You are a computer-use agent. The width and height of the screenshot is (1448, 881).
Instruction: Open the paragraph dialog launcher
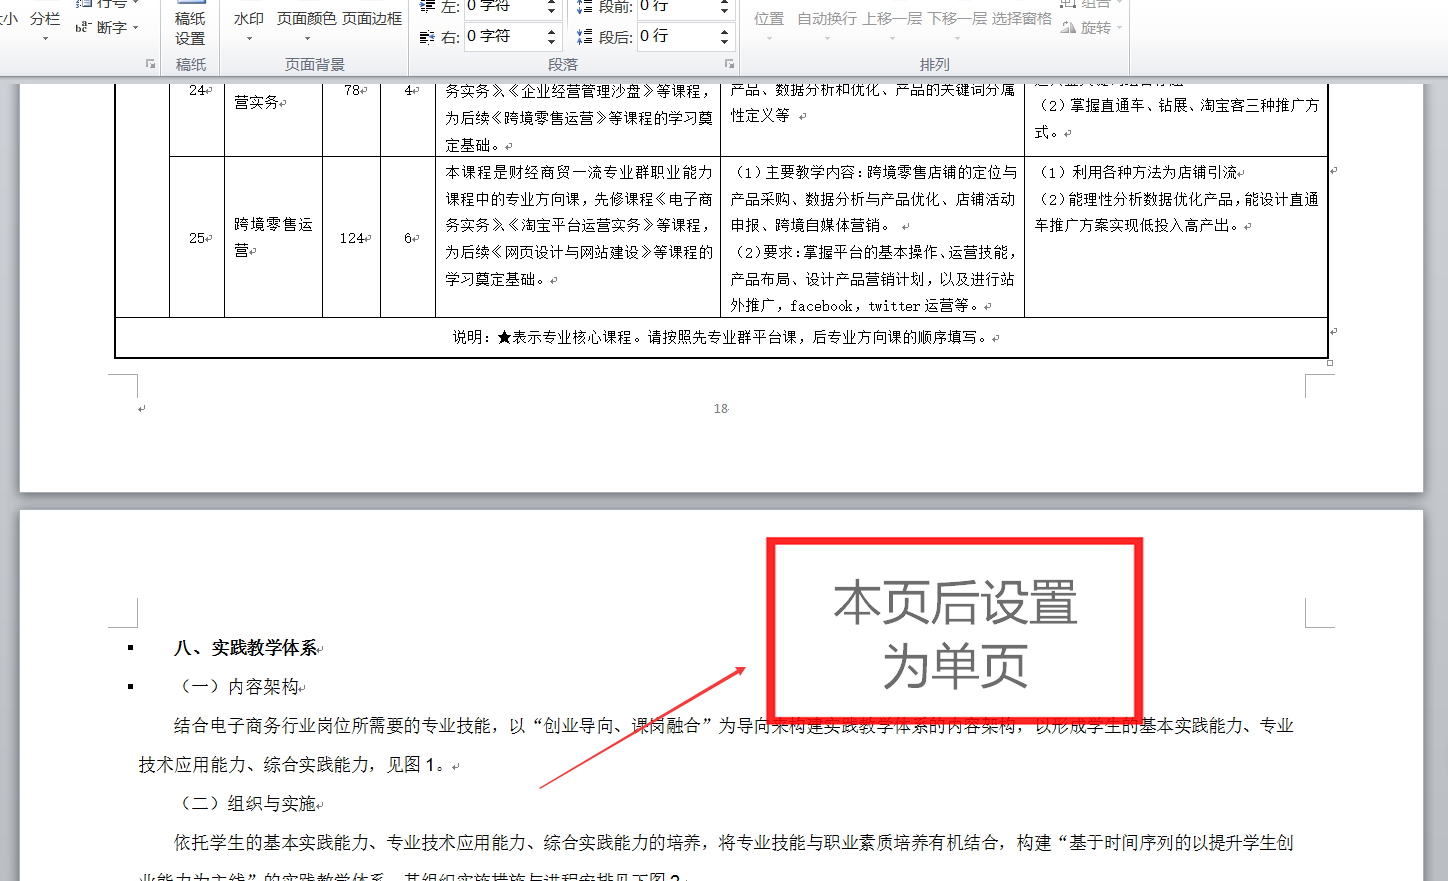pyautogui.click(x=729, y=64)
